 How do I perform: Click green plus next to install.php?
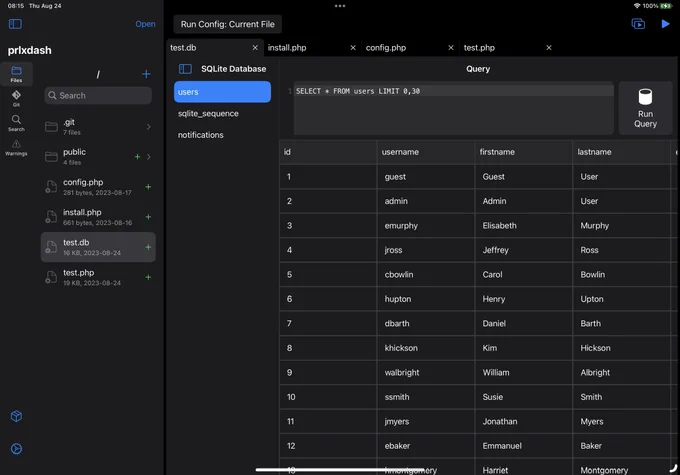[148, 216]
